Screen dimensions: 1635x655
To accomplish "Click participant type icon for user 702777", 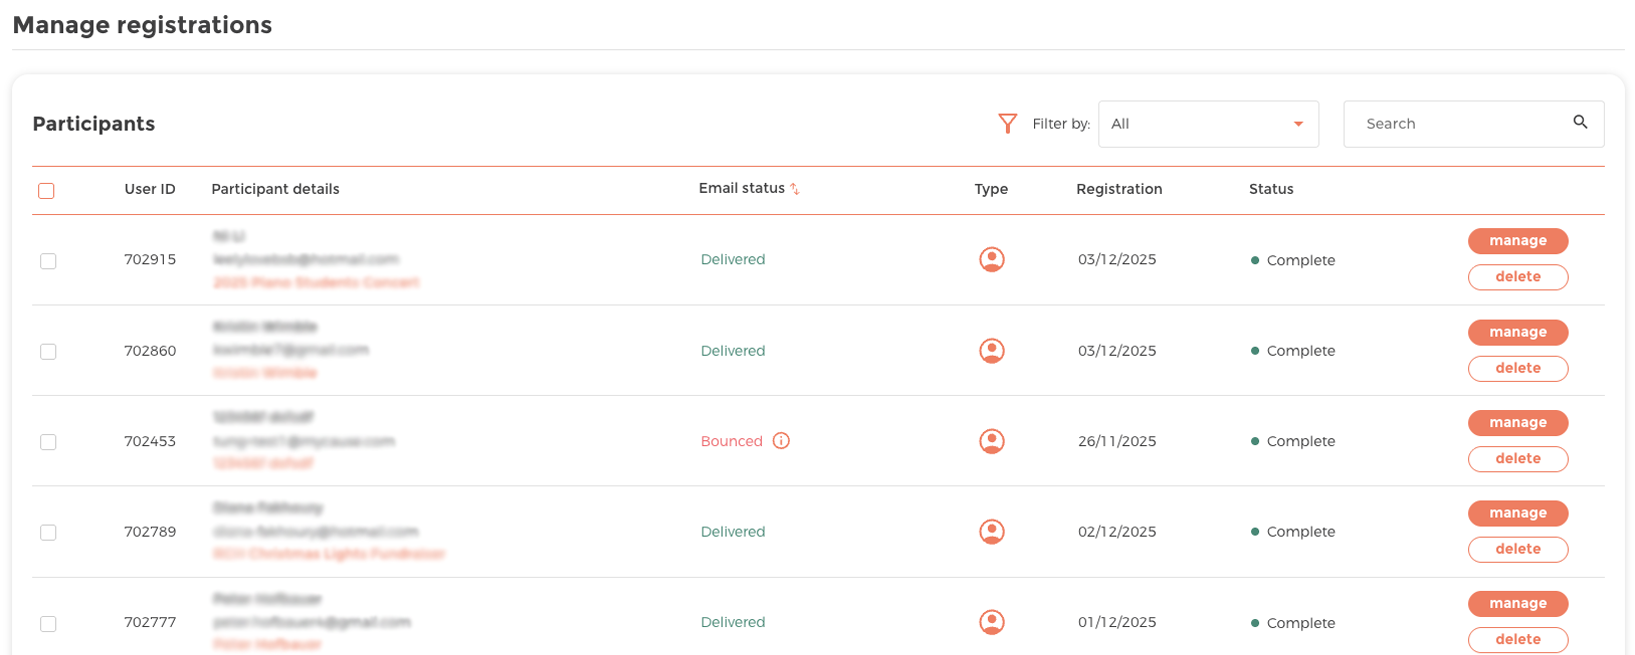I will (992, 622).
